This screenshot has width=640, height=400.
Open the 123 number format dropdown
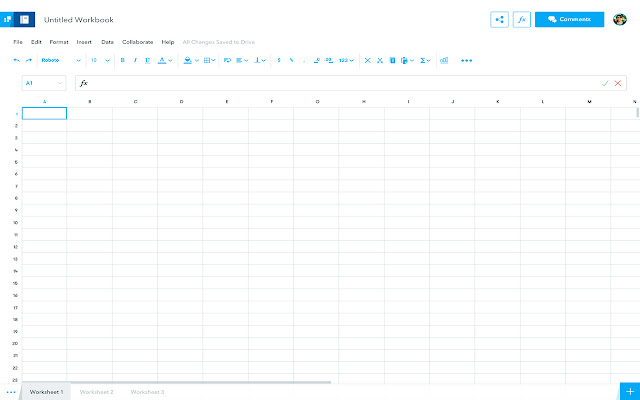(x=346, y=60)
